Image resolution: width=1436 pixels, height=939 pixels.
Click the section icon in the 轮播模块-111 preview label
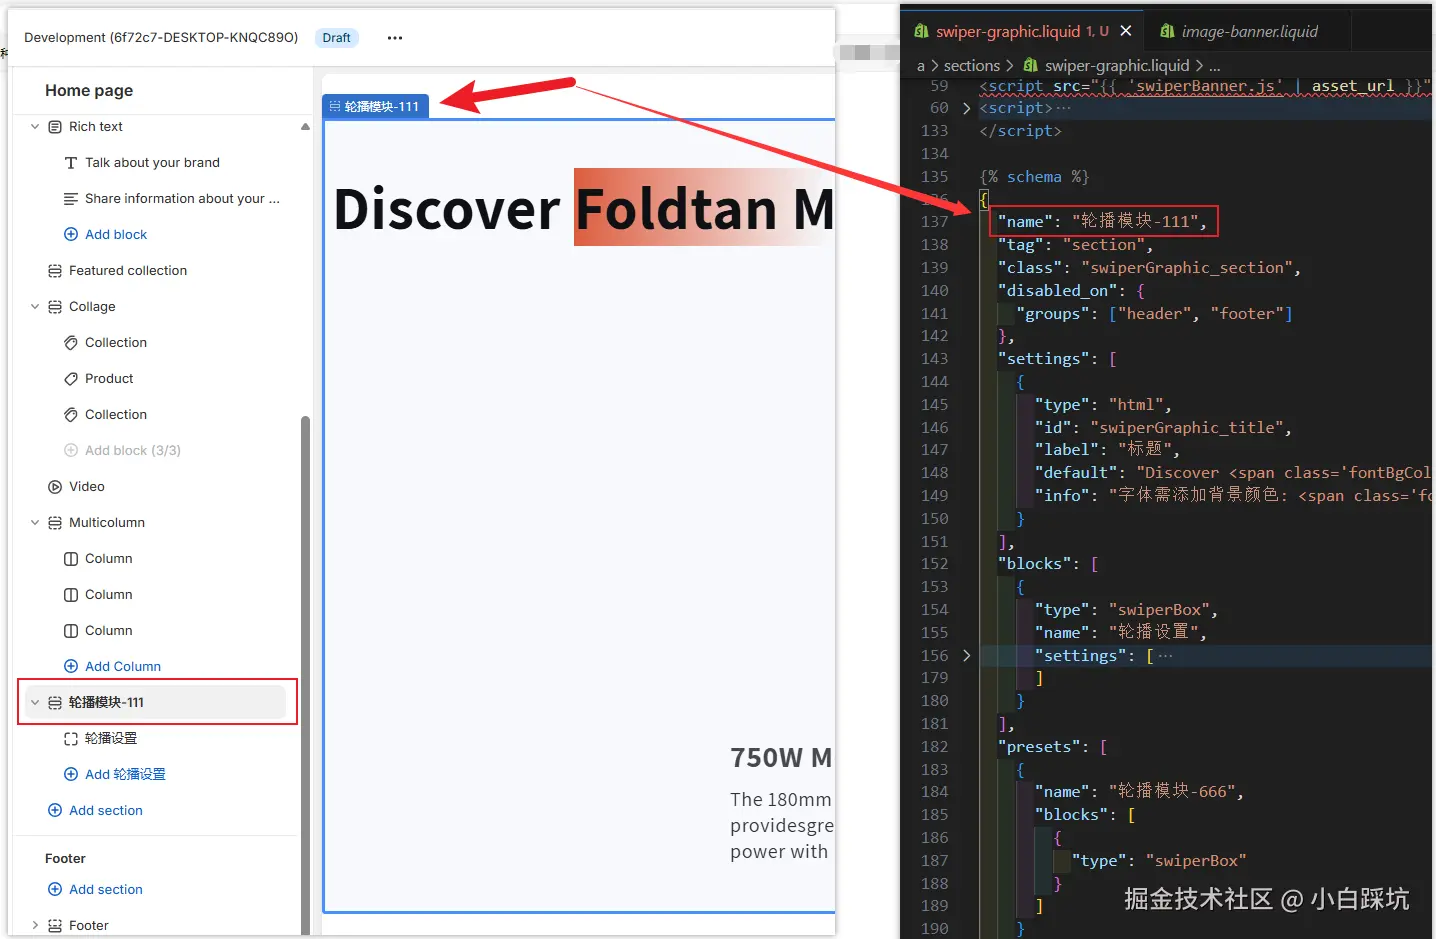335,107
